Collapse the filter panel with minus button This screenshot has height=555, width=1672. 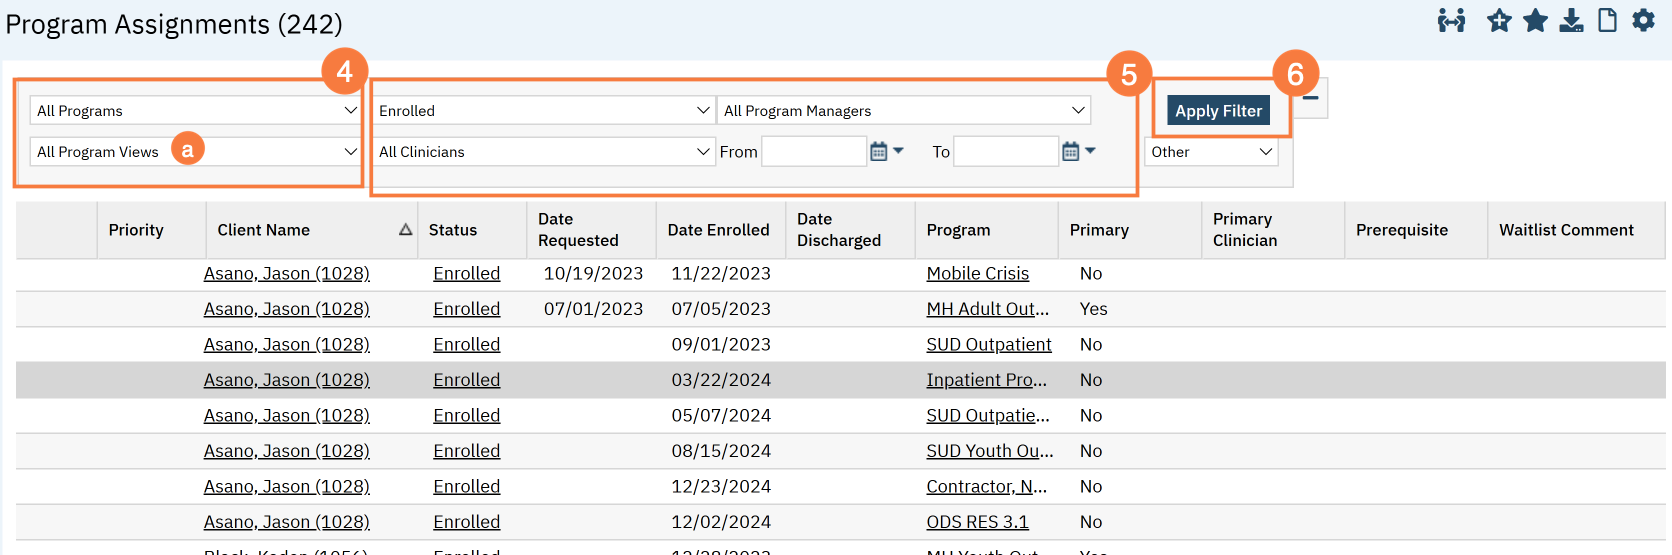click(1310, 98)
